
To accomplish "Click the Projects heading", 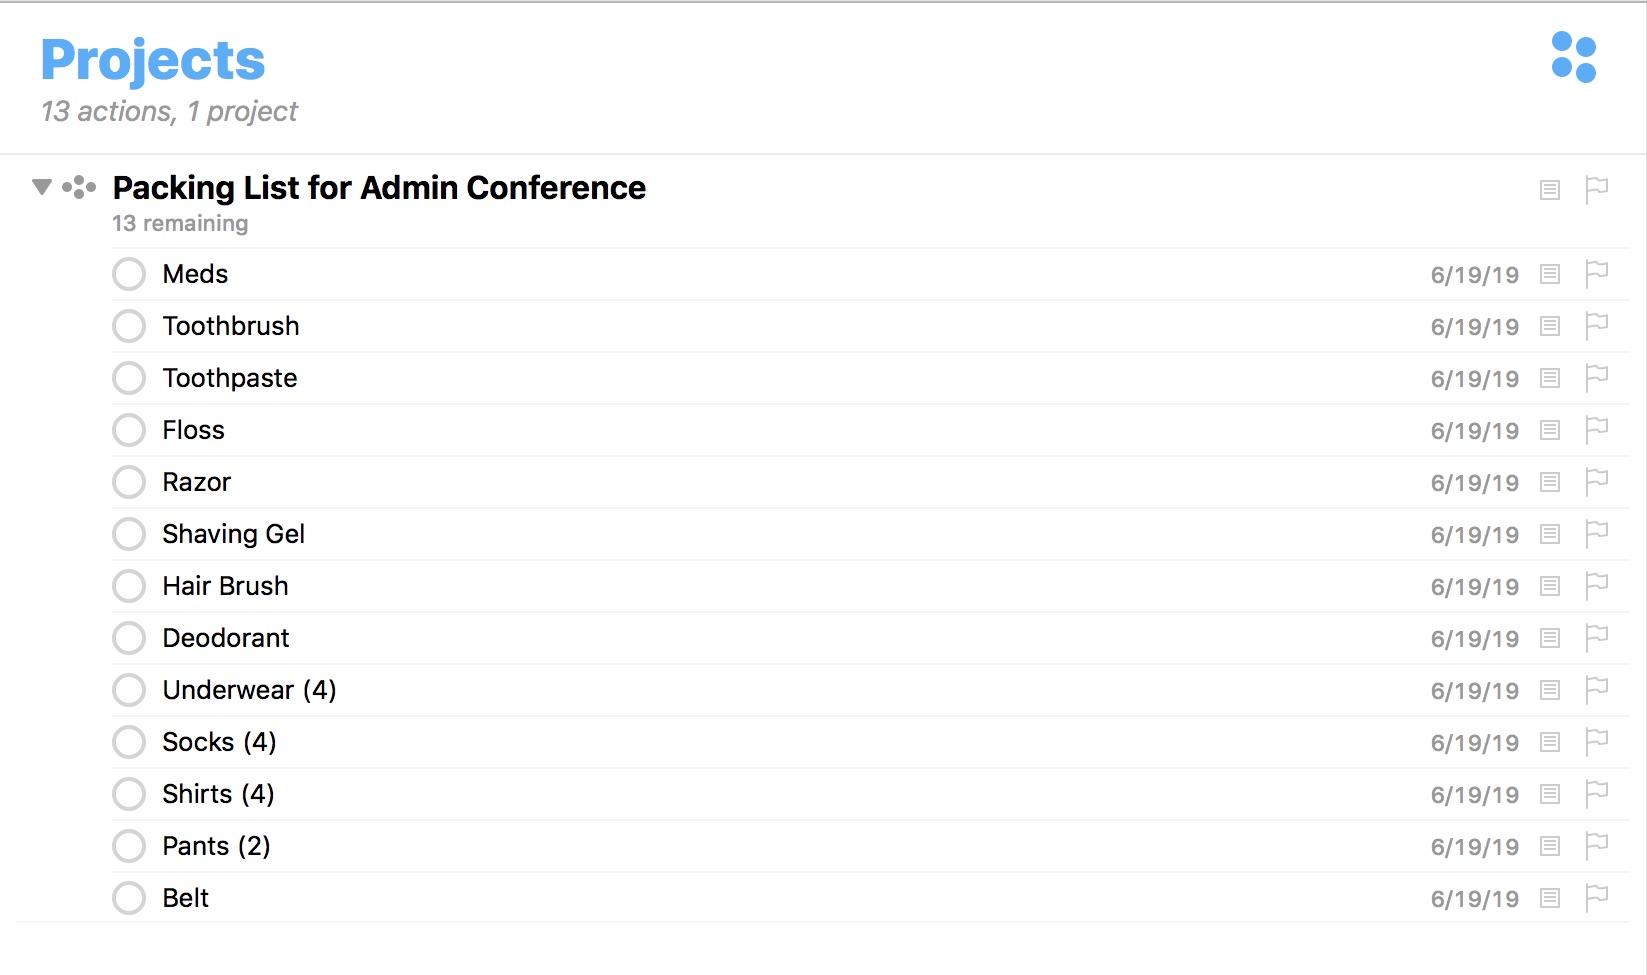I will coord(153,60).
